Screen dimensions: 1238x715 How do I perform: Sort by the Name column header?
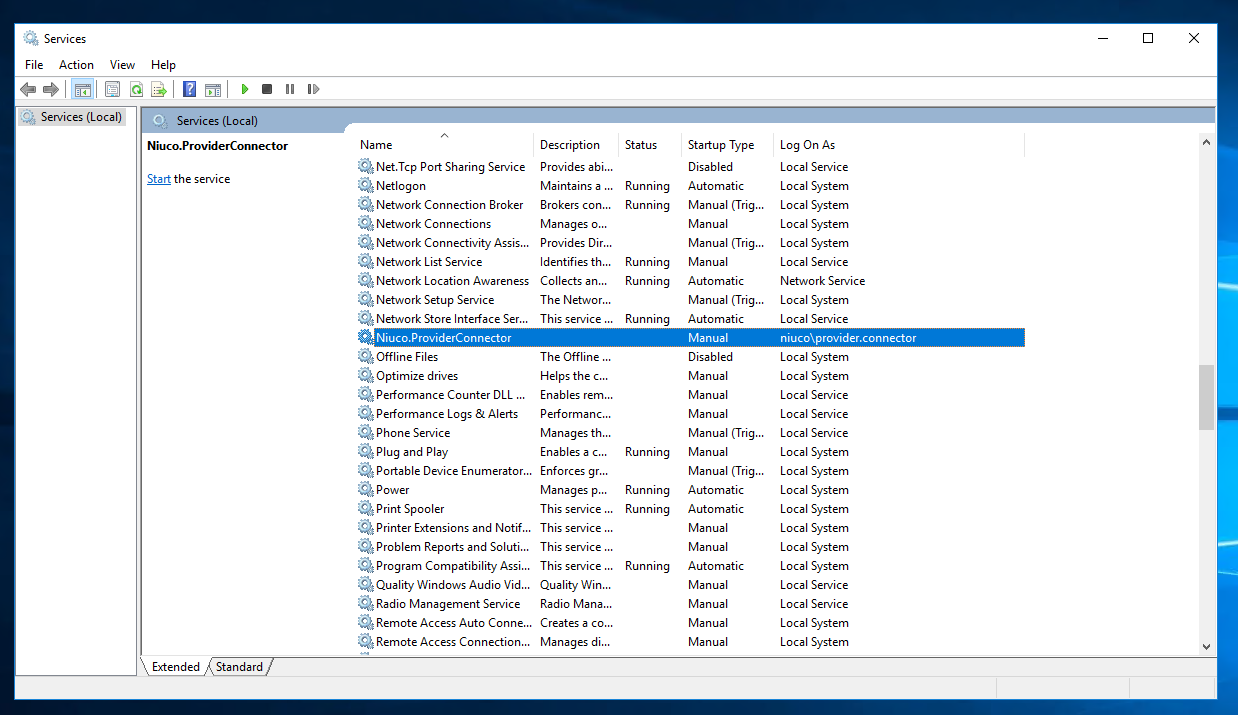(444, 145)
